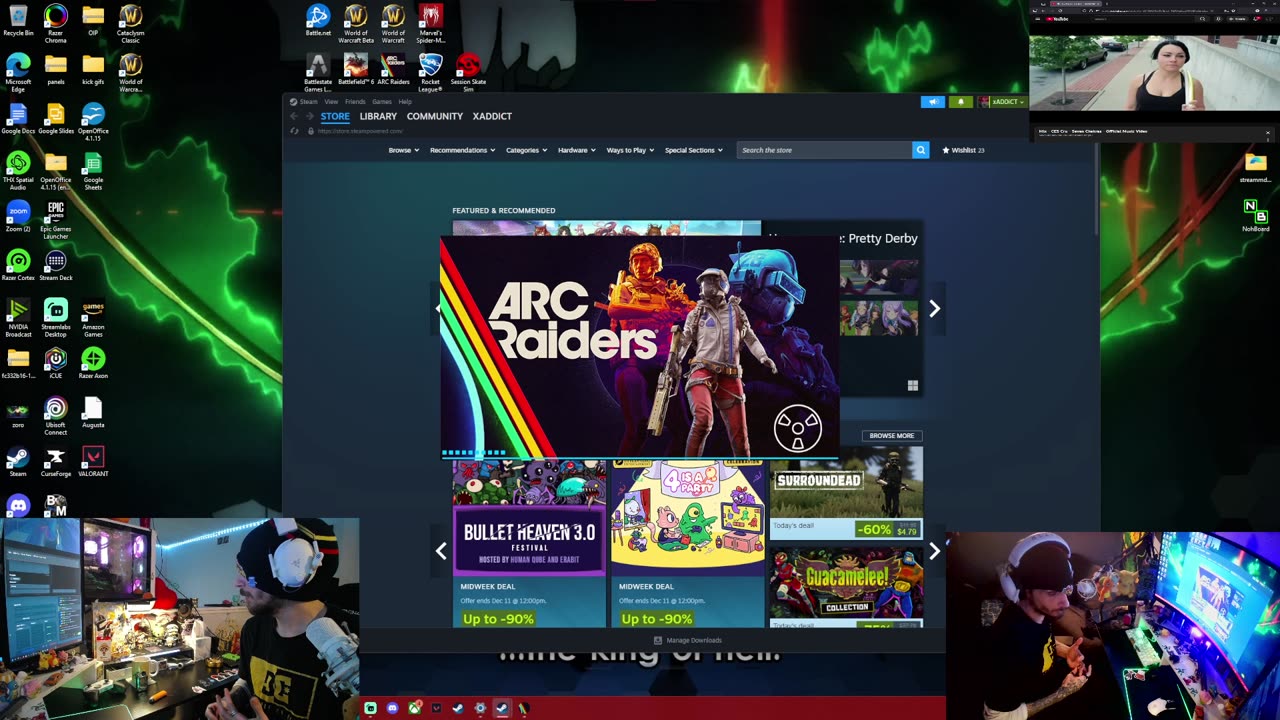The image size is (1280, 720).
Task: Launch THX Spatial Audio desktop icon
Action: (x=18, y=170)
